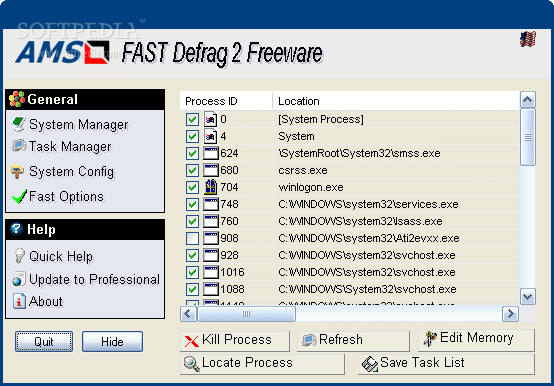Click the window icon for process 928
The height and width of the screenshot is (386, 554).
[211, 255]
